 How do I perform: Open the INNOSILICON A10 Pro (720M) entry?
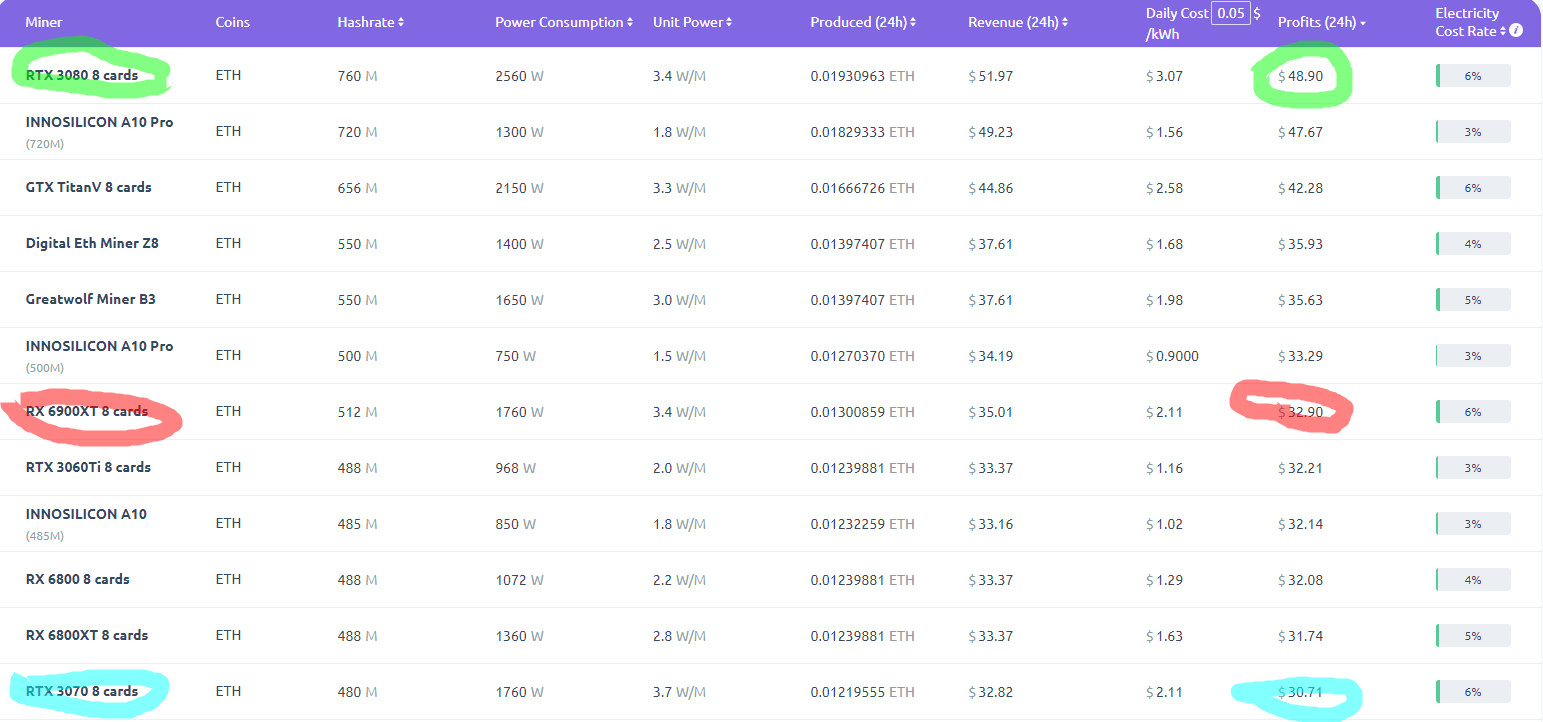pyautogui.click(x=99, y=122)
